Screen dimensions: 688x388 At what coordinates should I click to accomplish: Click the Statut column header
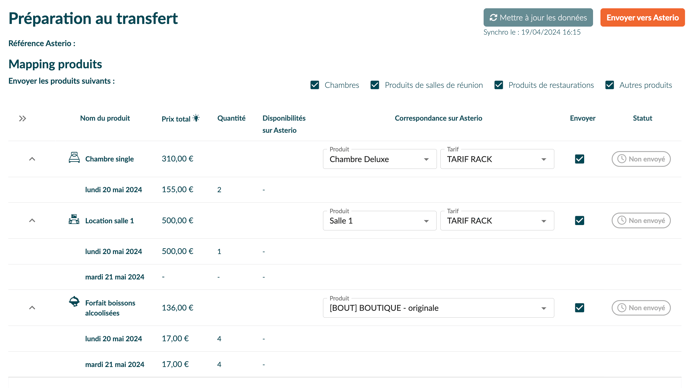(642, 118)
